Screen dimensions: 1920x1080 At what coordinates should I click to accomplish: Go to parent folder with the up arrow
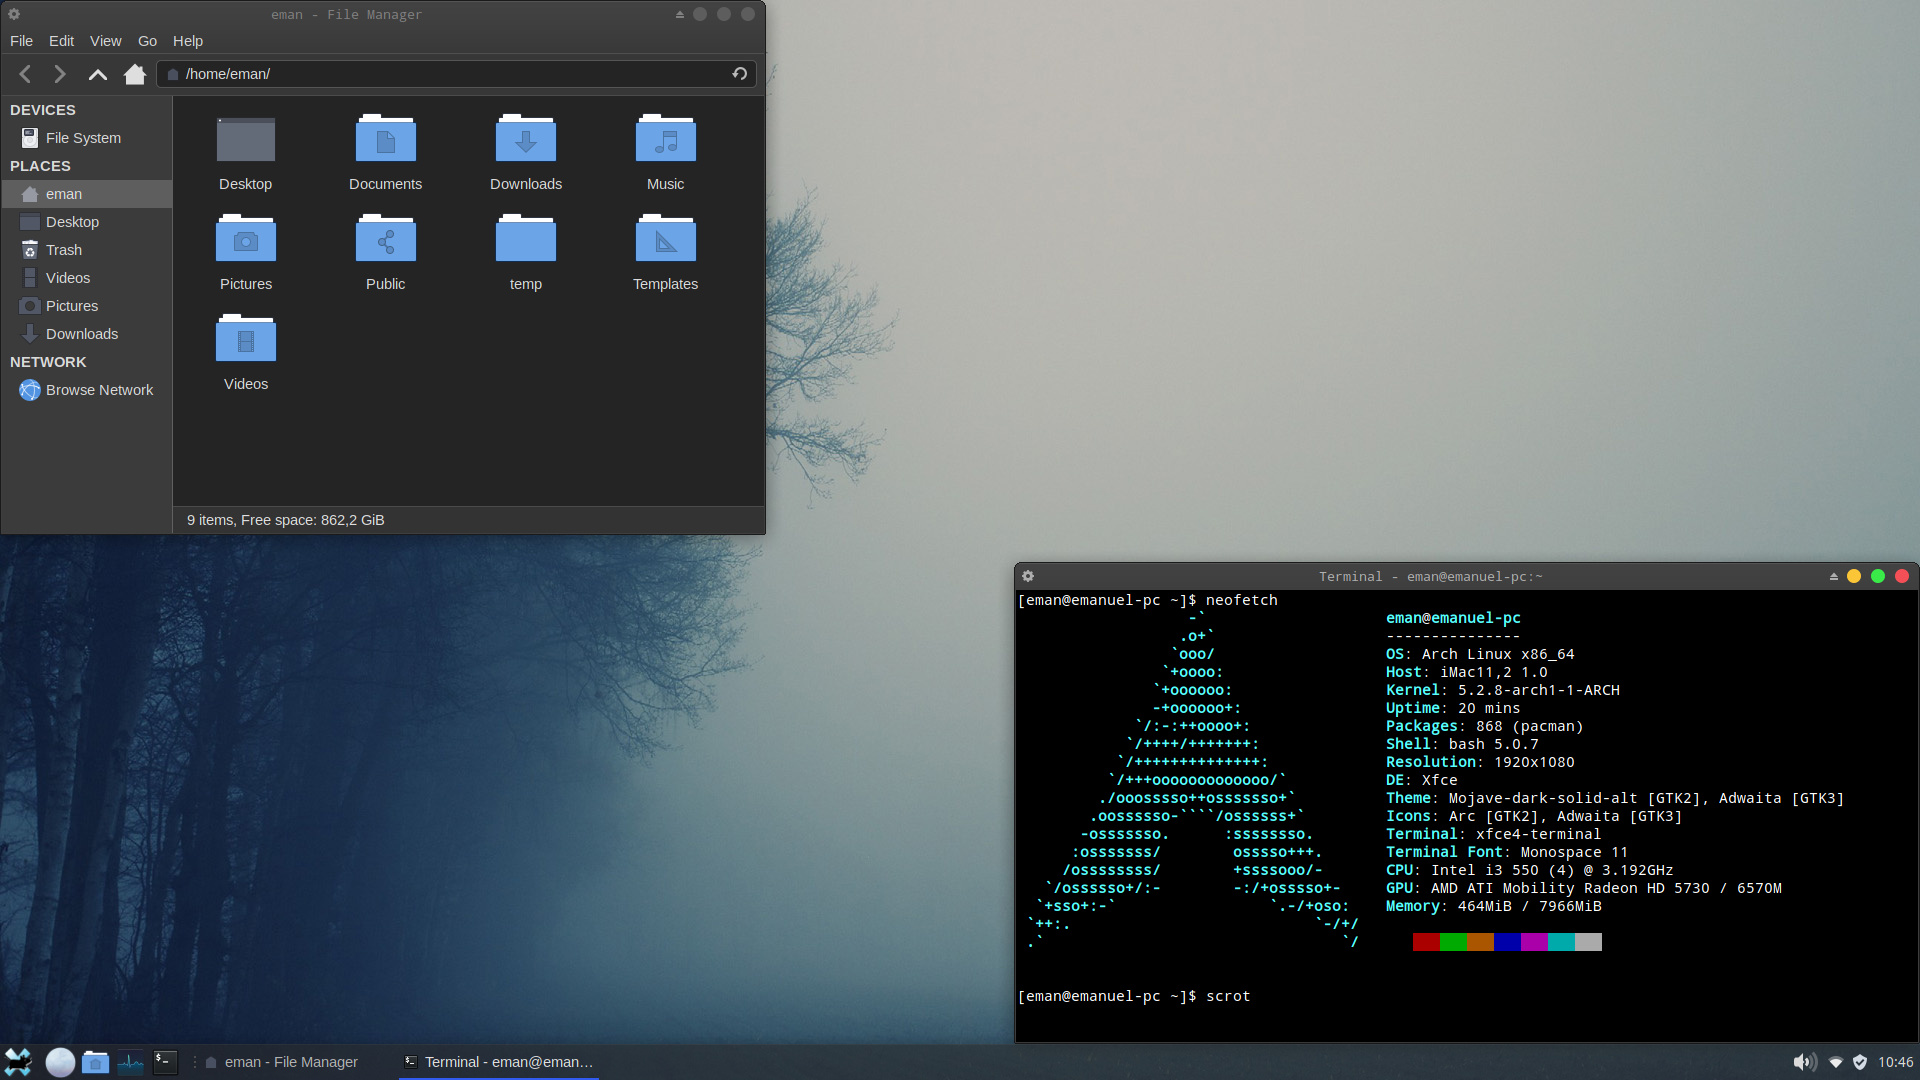97,74
